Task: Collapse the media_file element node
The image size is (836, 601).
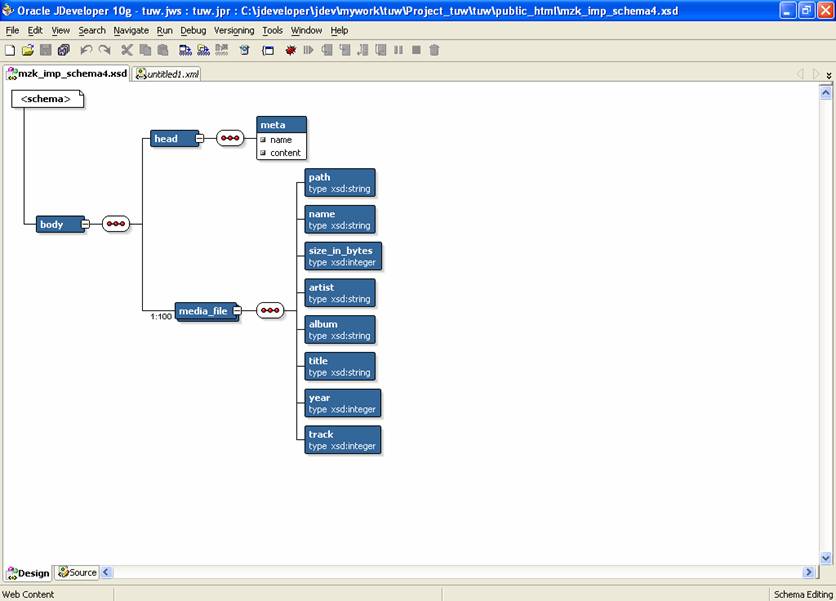Action: click(237, 311)
